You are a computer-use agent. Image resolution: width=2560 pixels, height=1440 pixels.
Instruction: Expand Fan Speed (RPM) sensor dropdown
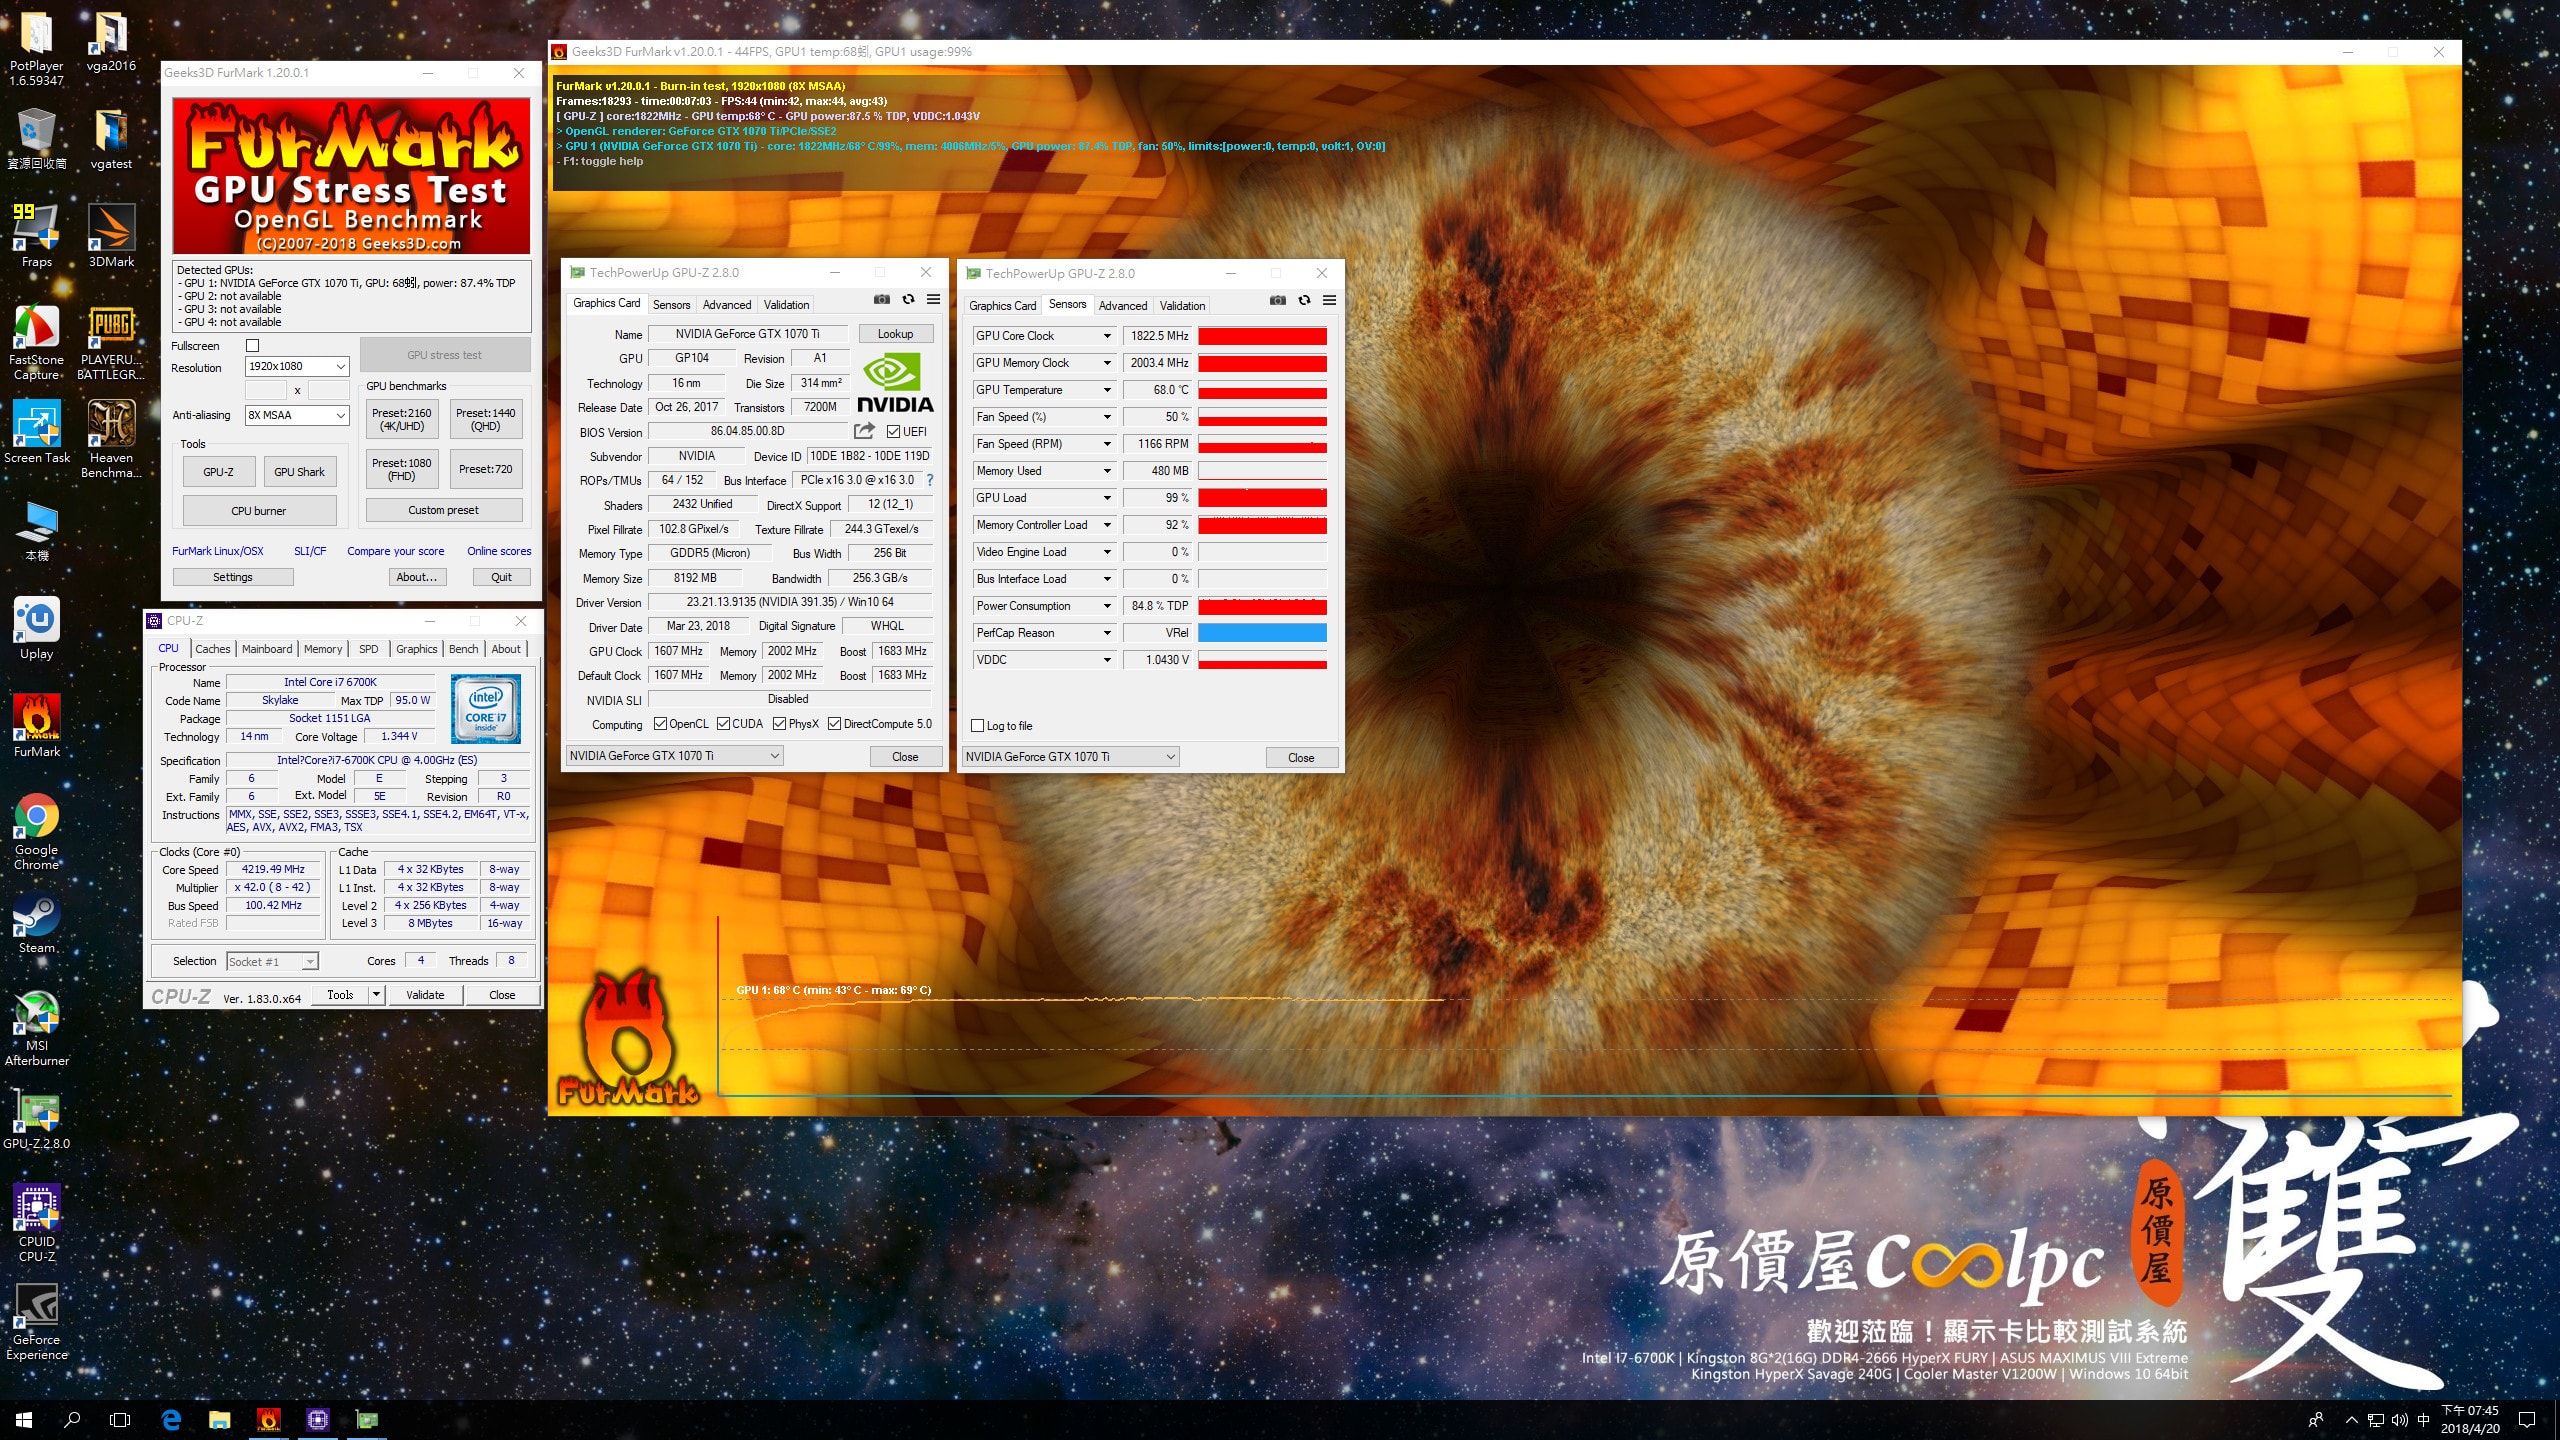(x=1107, y=444)
